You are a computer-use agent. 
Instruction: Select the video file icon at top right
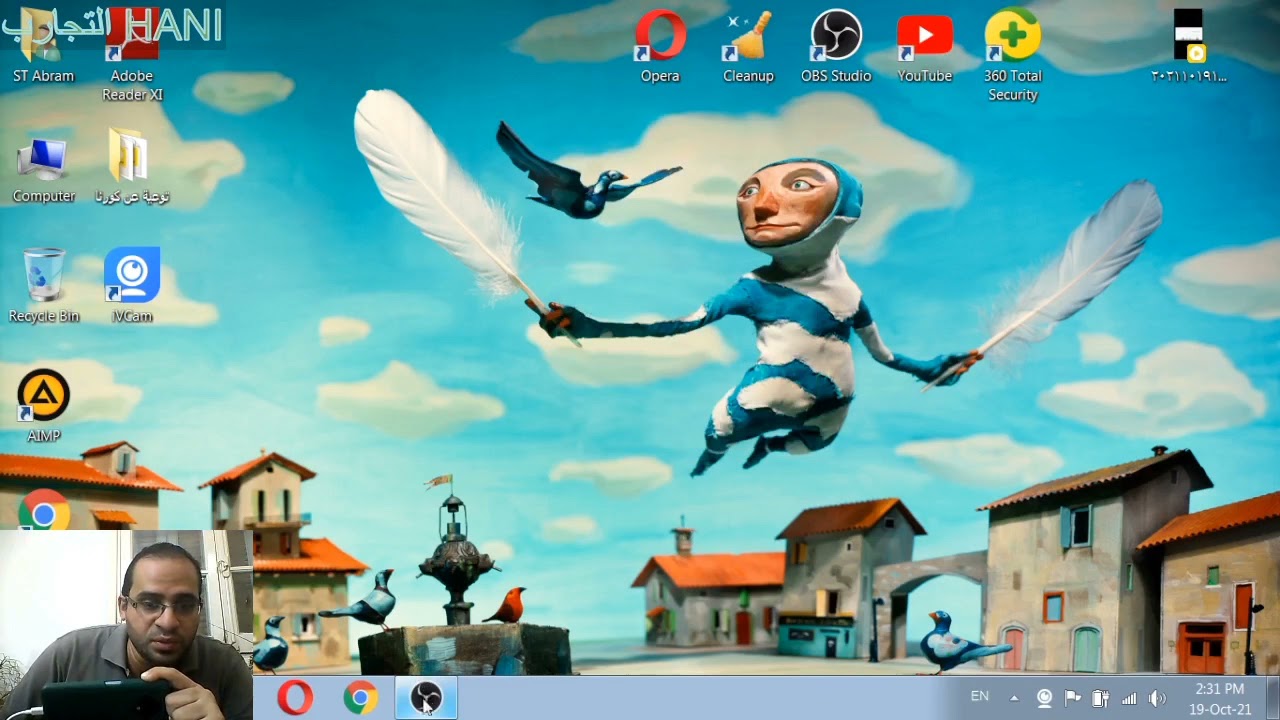coord(1188,47)
